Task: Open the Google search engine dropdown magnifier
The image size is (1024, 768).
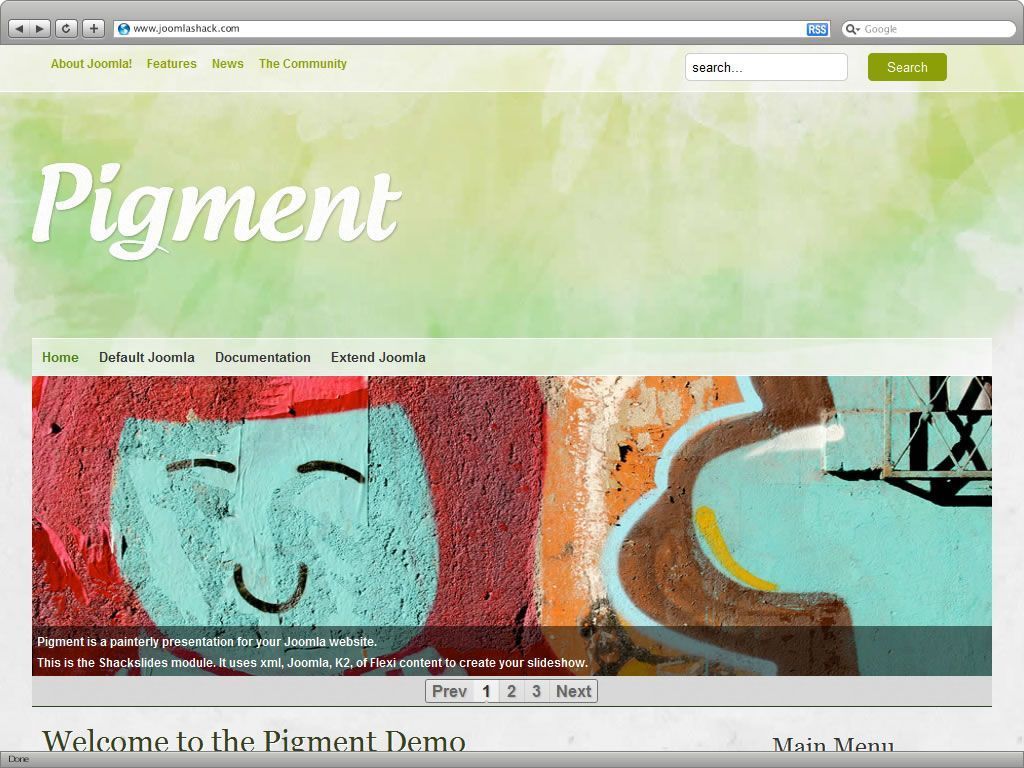Action: (x=852, y=29)
